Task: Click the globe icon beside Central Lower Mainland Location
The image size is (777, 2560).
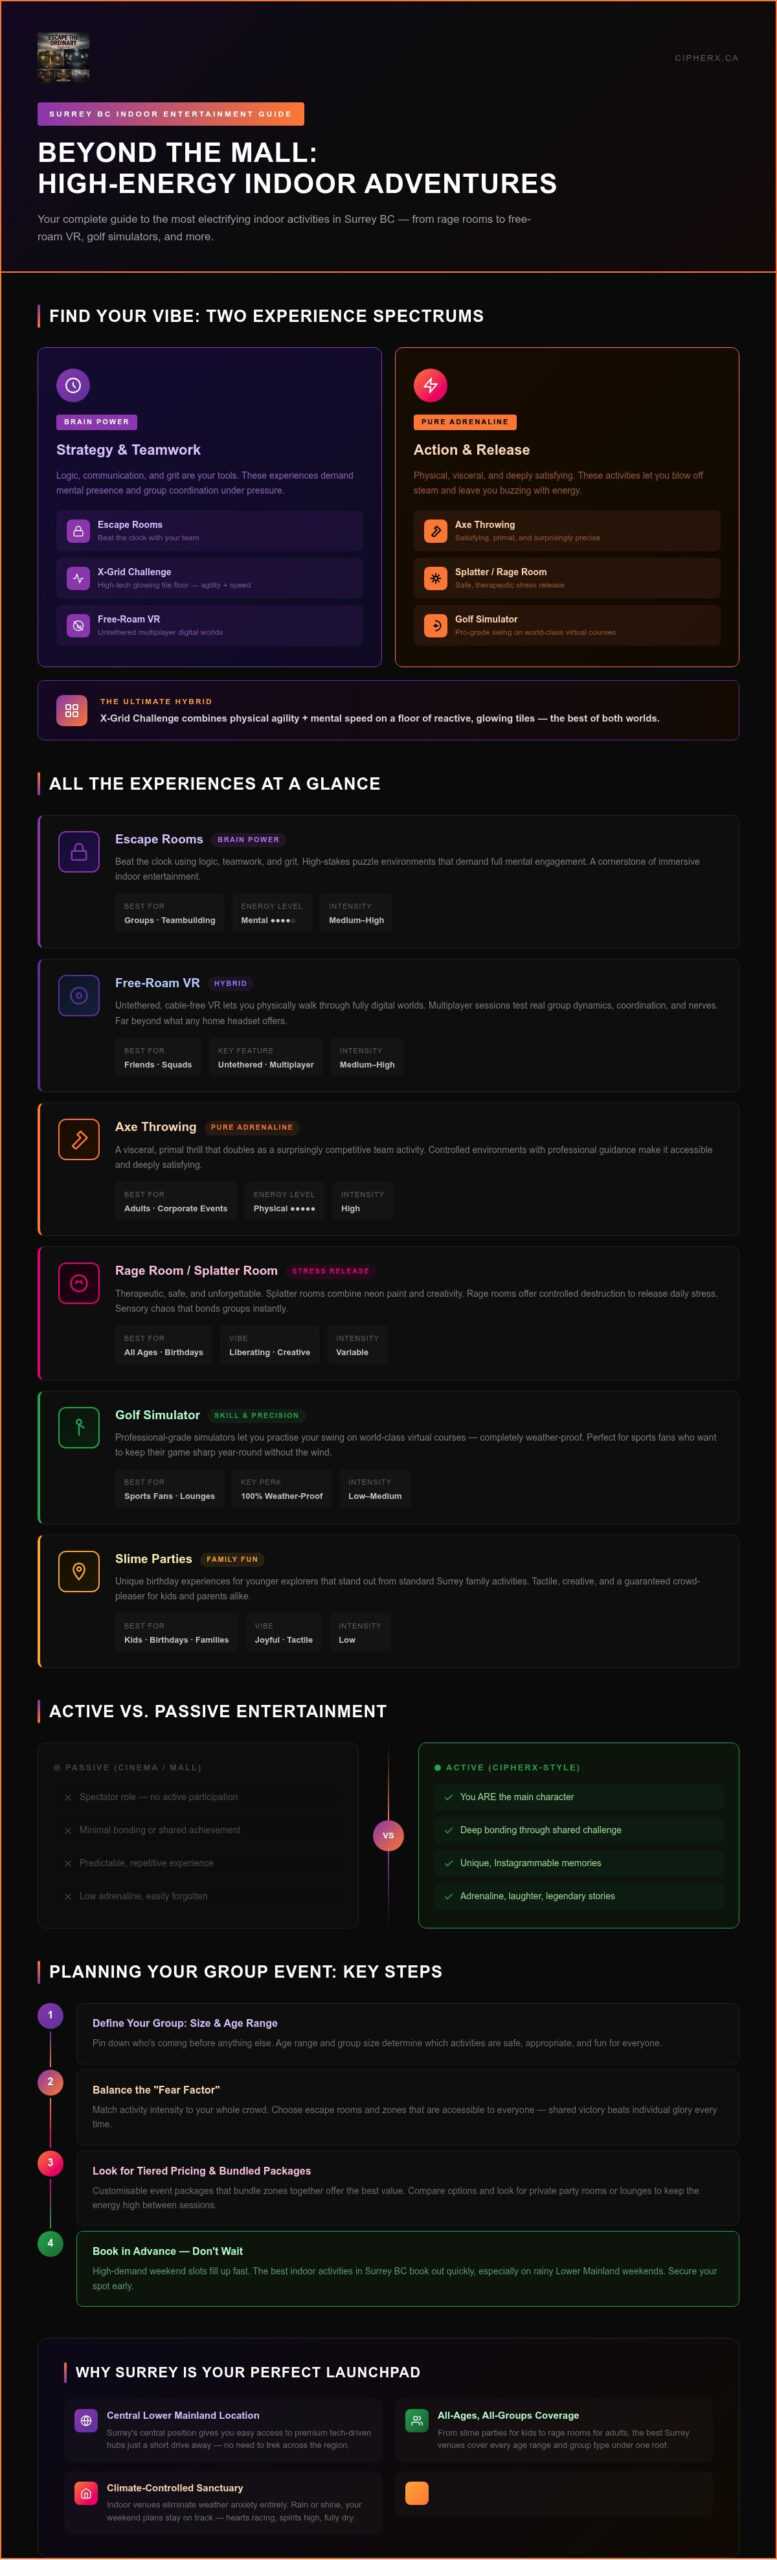Action: [x=86, y=2421]
